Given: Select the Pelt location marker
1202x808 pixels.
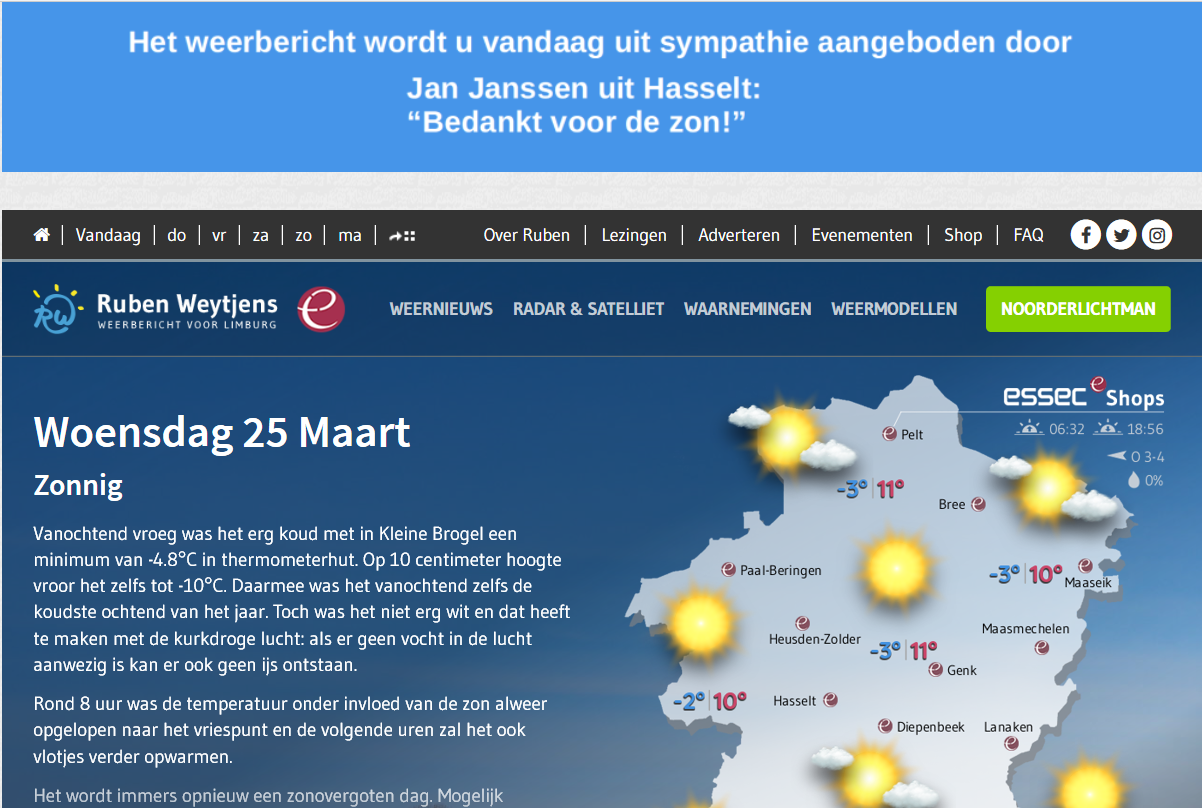Looking at the screenshot, I should [890, 434].
